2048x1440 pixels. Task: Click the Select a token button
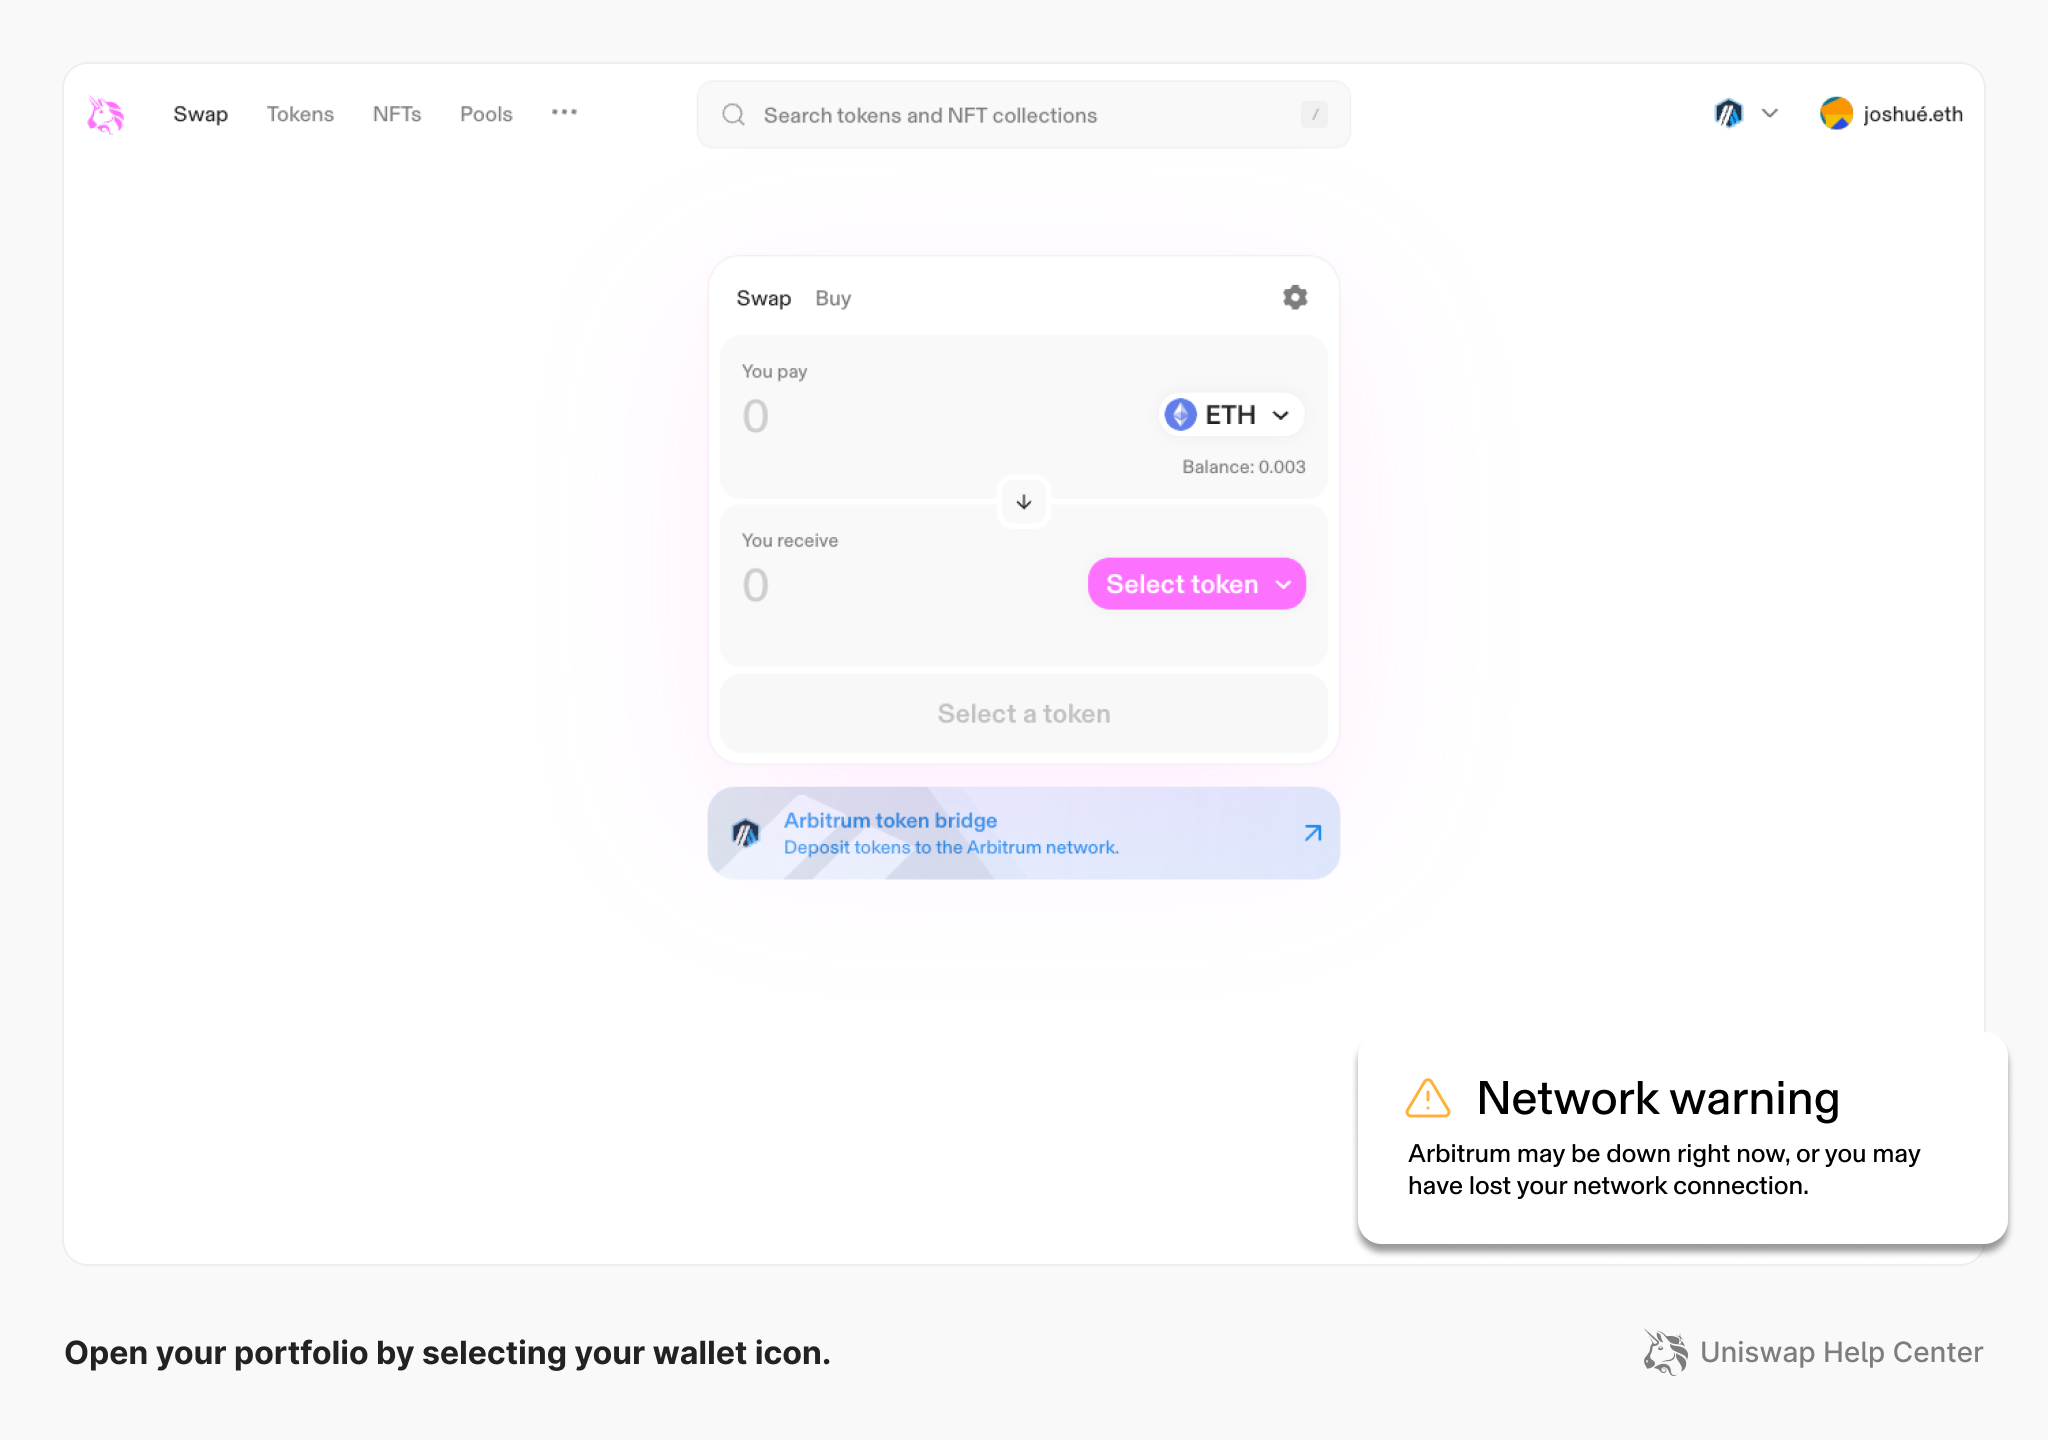(x=1023, y=713)
